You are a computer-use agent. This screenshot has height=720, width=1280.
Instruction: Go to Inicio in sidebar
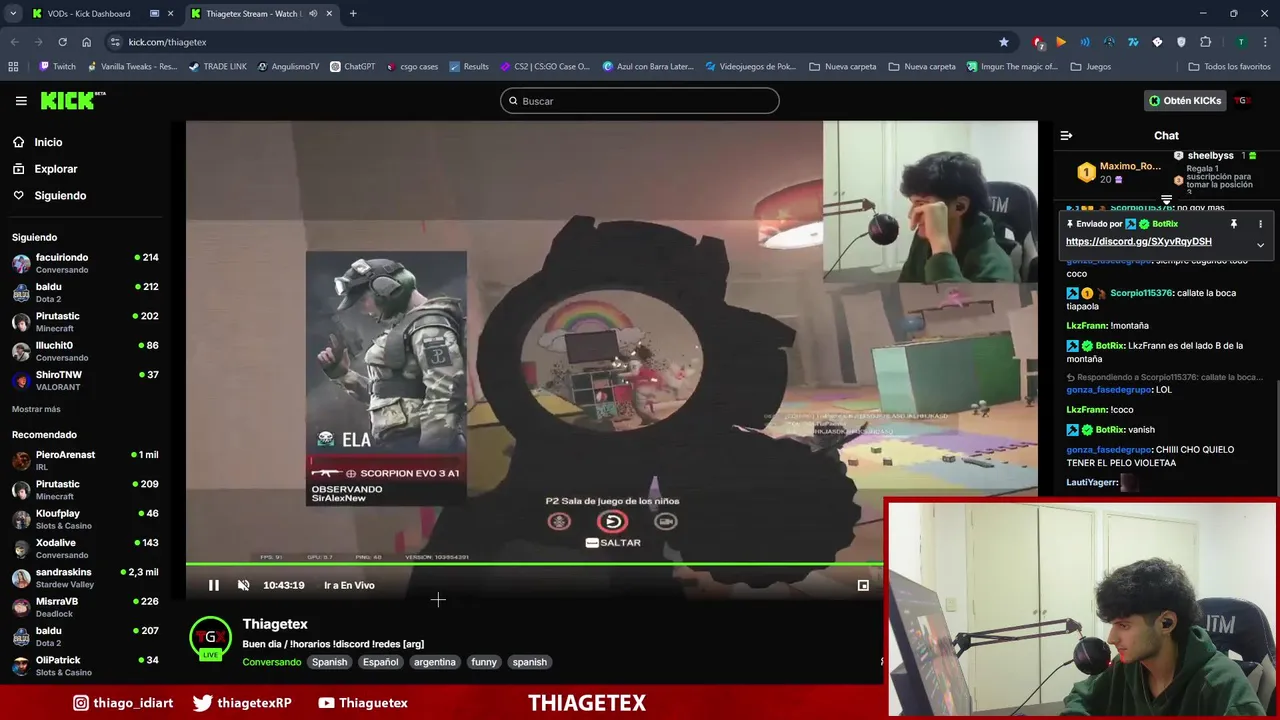[x=38, y=142]
